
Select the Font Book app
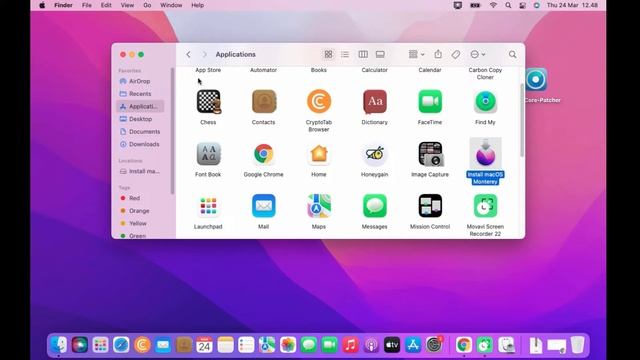(209, 154)
